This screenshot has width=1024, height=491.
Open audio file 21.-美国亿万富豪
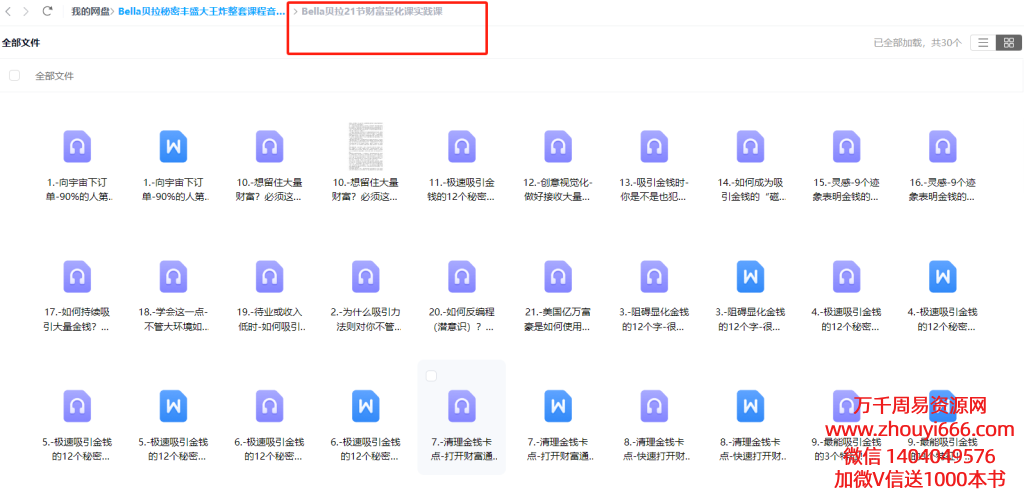557,276
